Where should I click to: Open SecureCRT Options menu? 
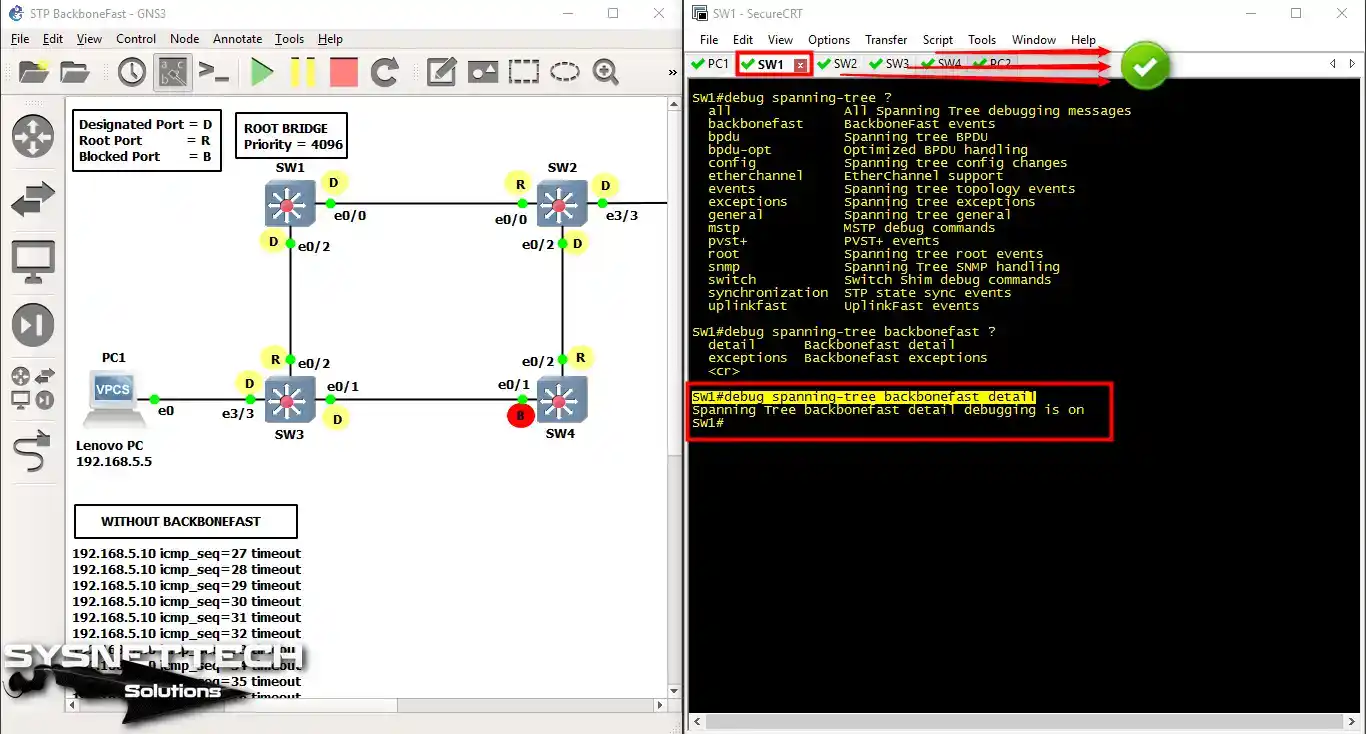(x=829, y=40)
